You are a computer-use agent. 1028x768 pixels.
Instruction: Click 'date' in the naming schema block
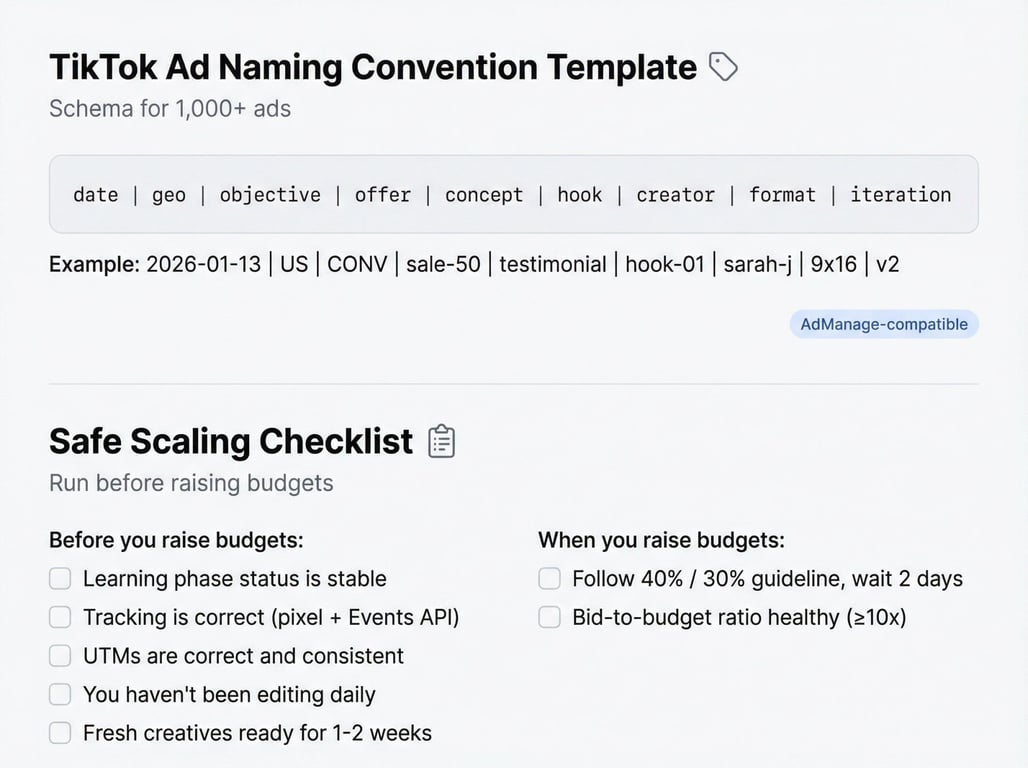point(96,195)
